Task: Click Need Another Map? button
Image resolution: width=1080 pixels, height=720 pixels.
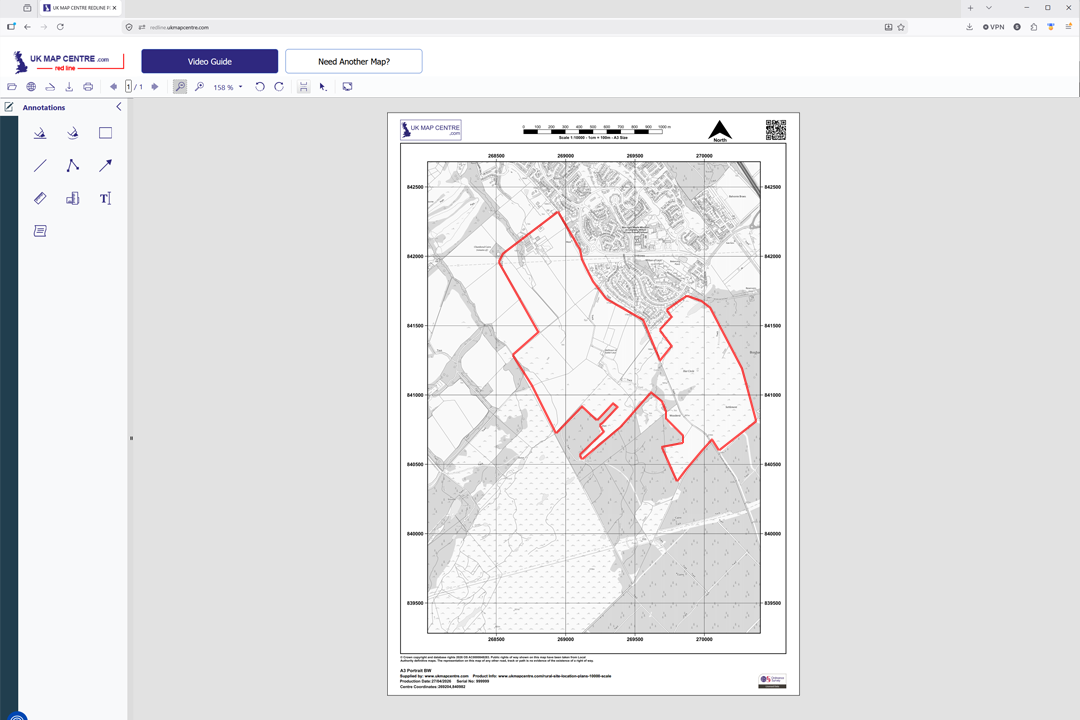Action: (355, 61)
